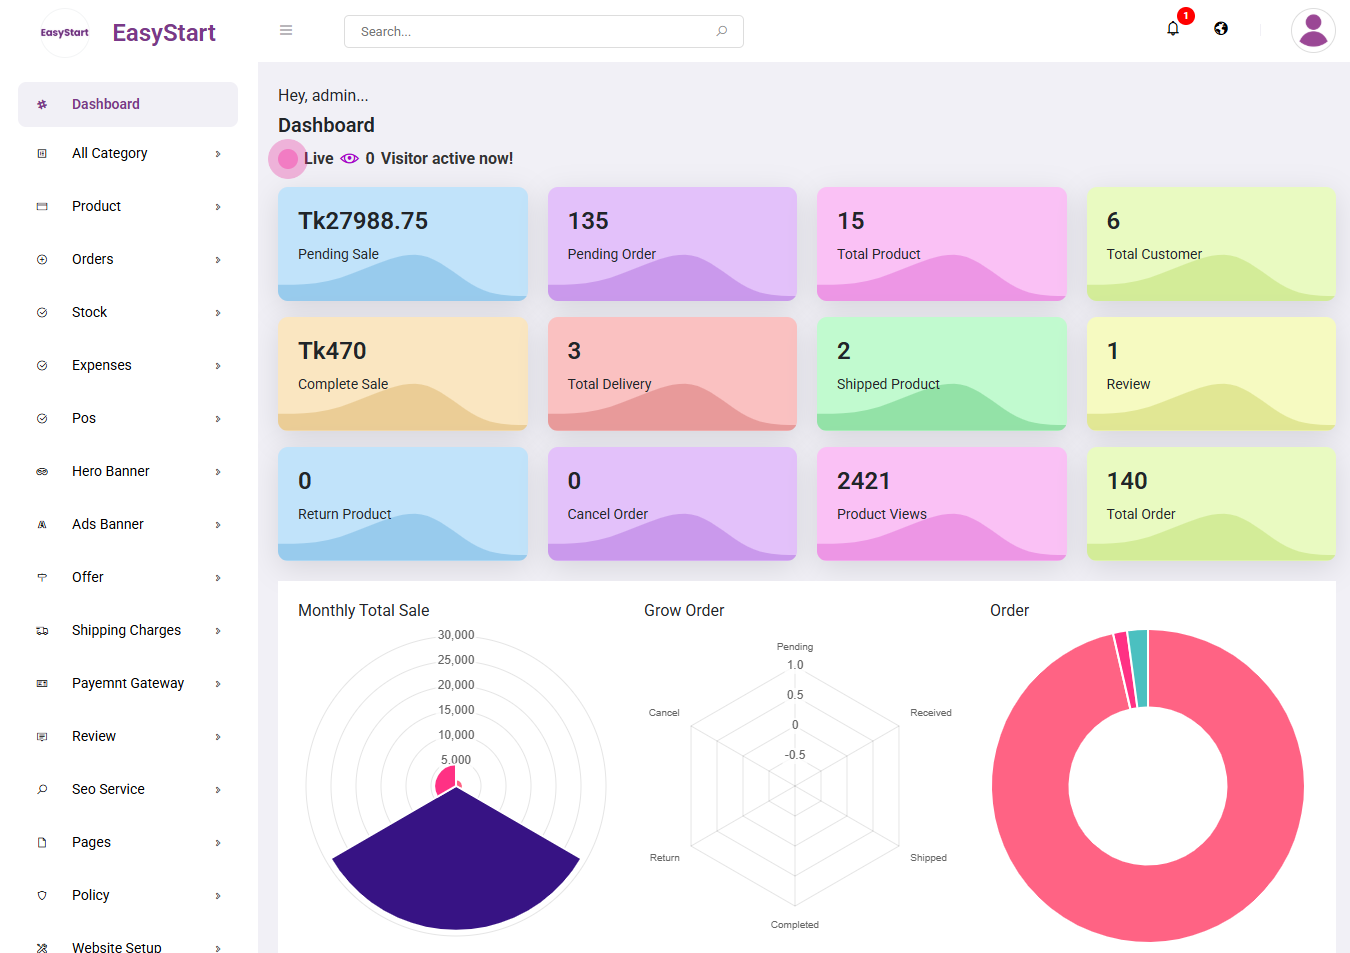Viewport: 1350px width, 953px height.
Task: Open the notifications bell icon
Action: [x=1173, y=29]
